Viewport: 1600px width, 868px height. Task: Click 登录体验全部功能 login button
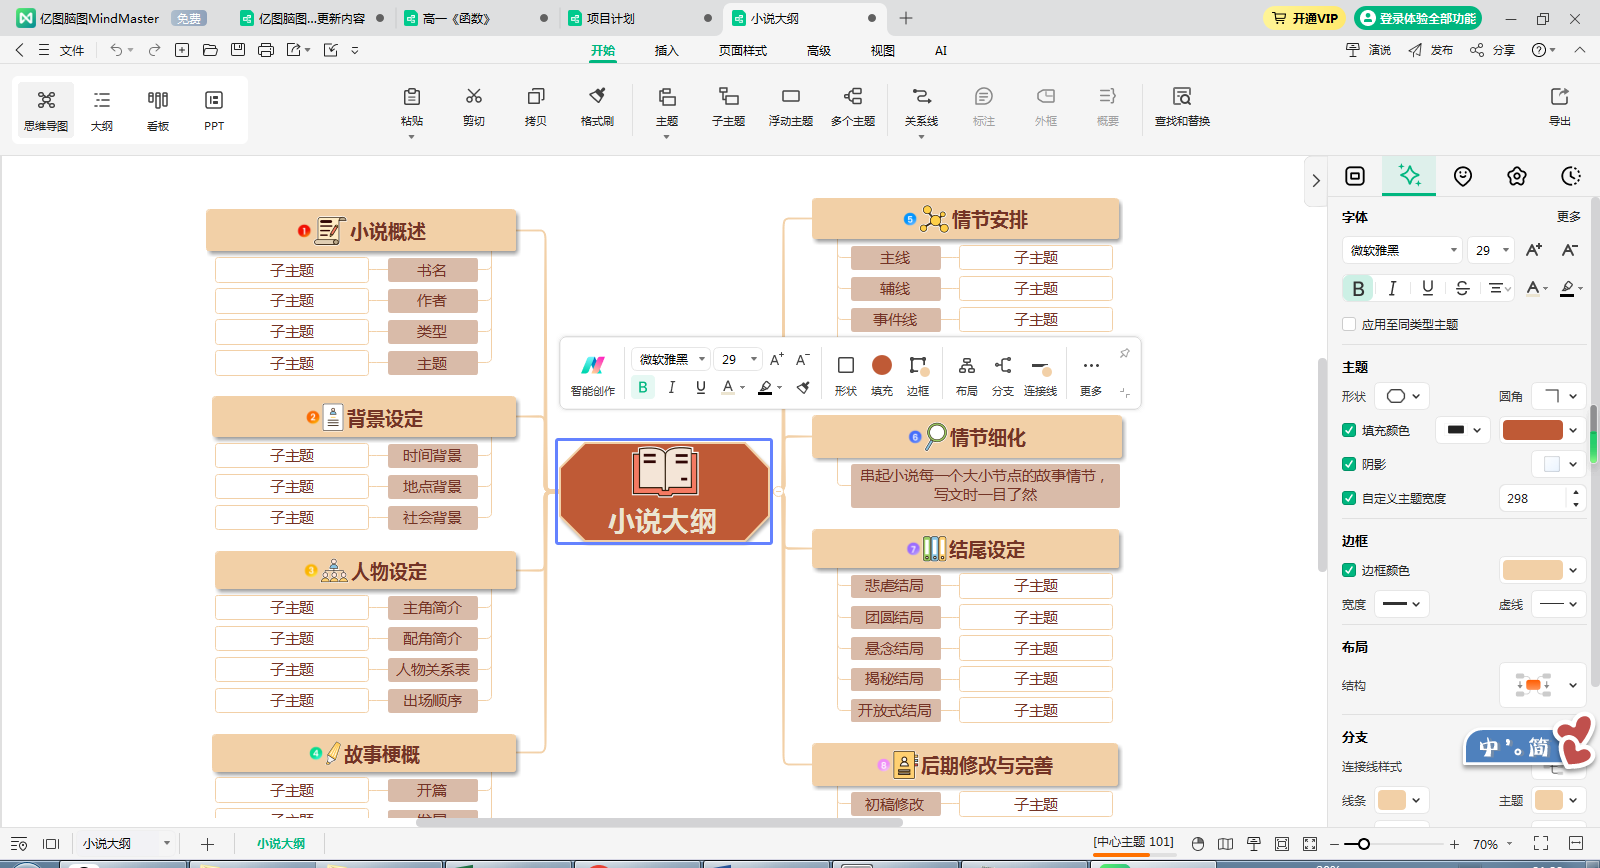point(1418,18)
